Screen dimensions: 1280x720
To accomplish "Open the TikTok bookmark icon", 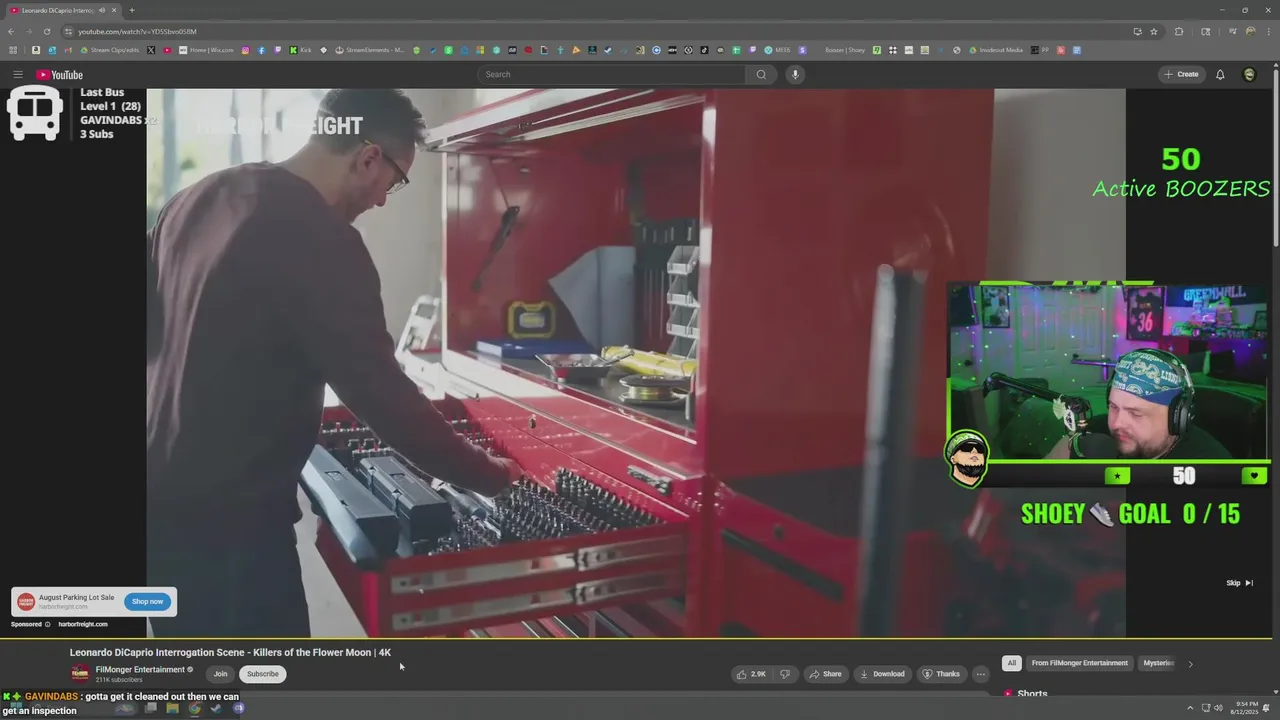I will point(704,50).
